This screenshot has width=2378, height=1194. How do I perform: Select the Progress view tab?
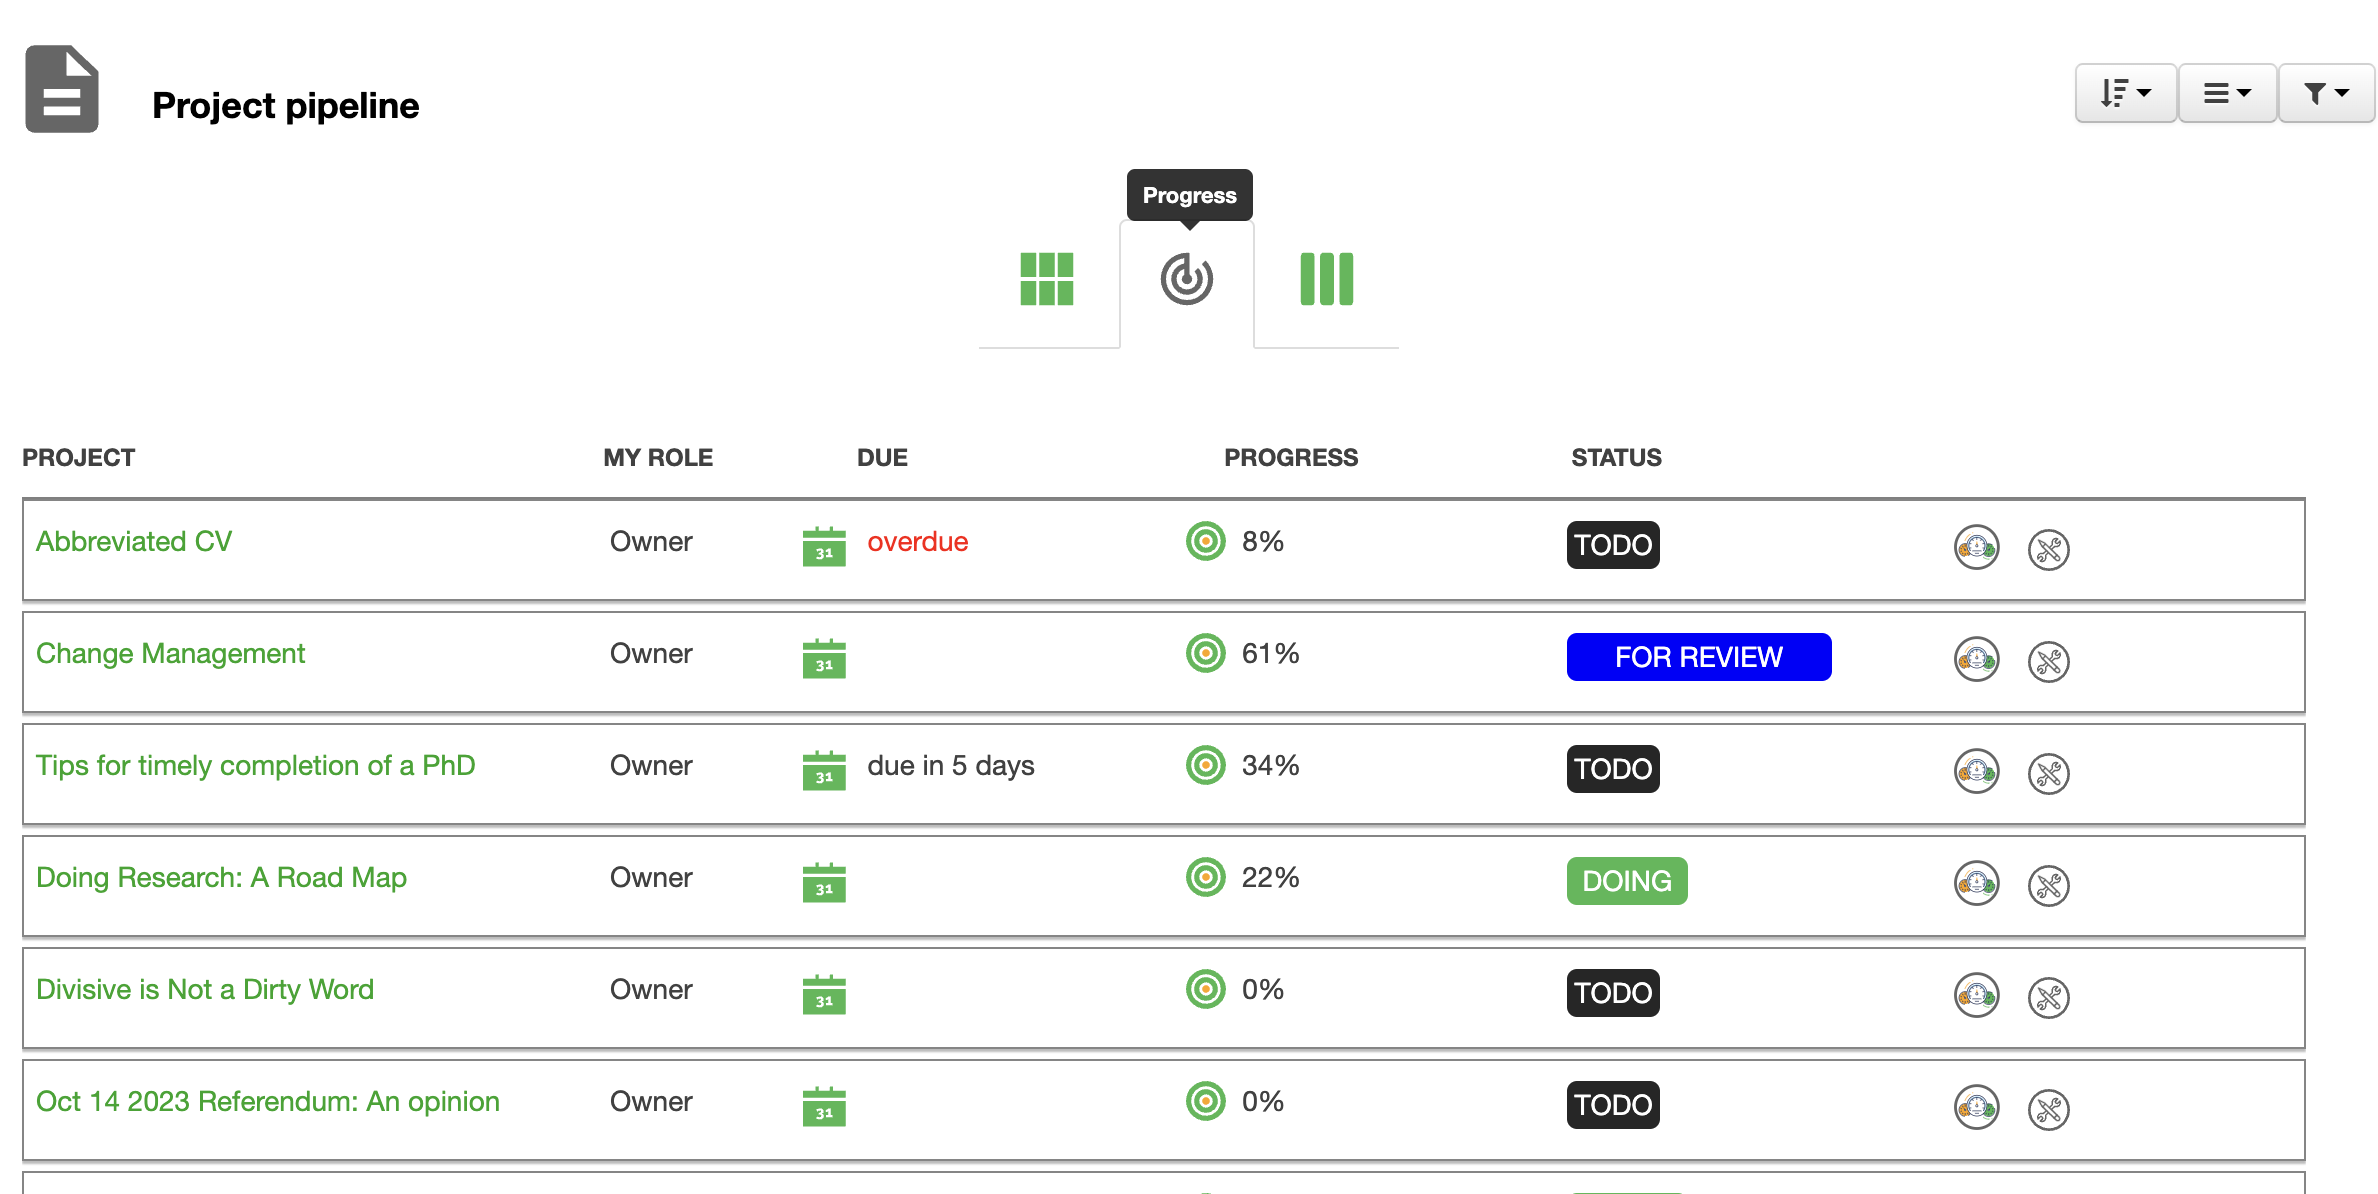click(1187, 279)
